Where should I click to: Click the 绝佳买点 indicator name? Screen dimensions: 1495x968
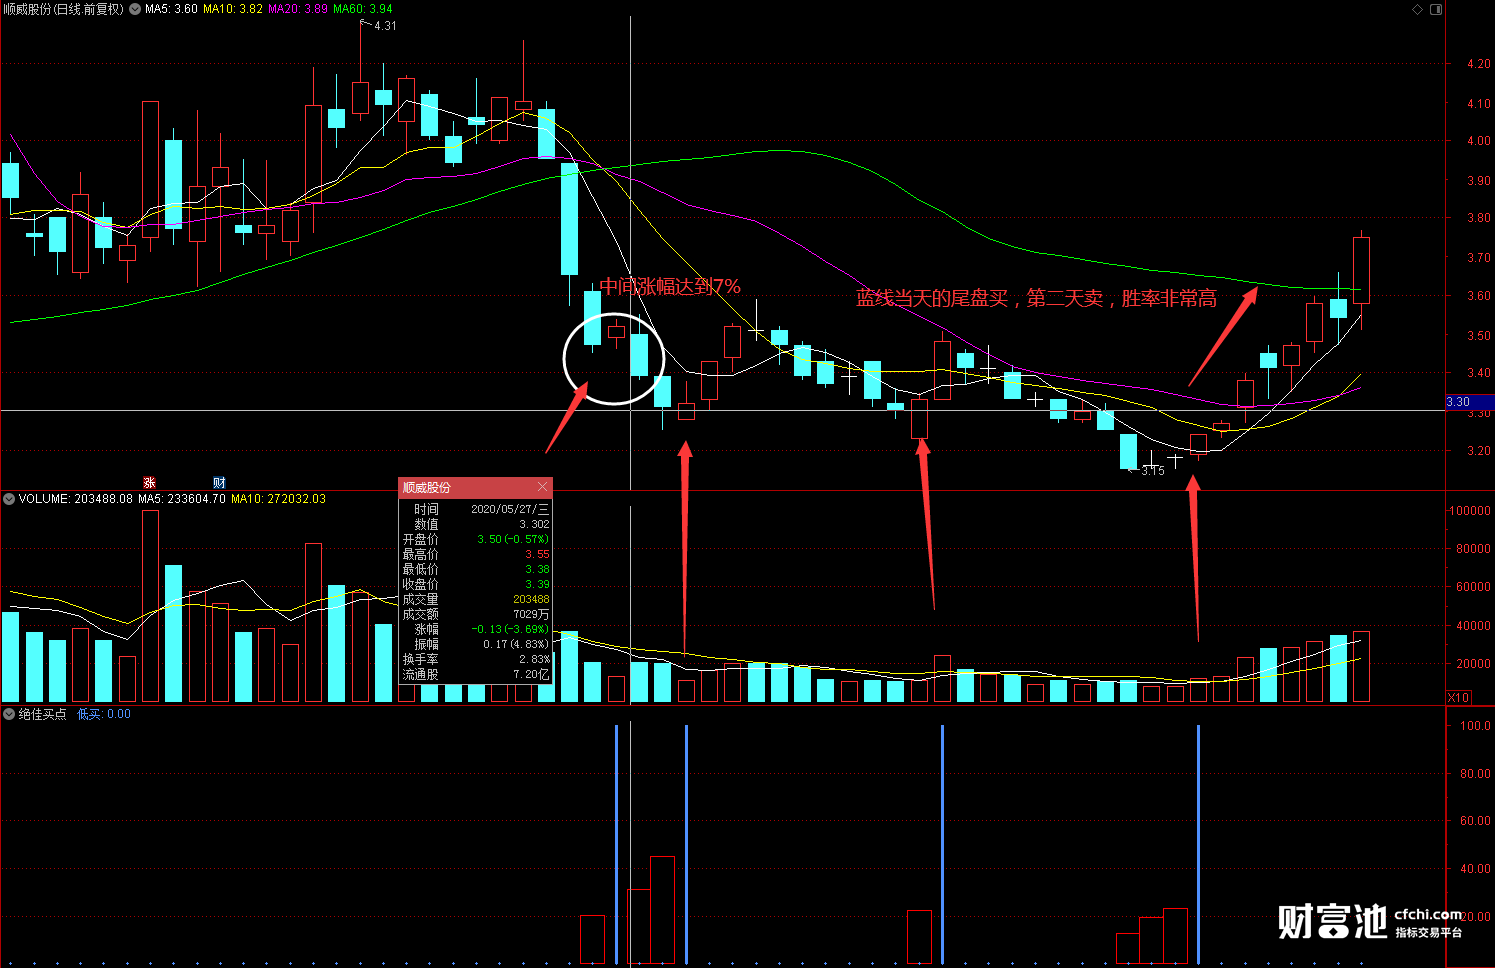click(43, 714)
